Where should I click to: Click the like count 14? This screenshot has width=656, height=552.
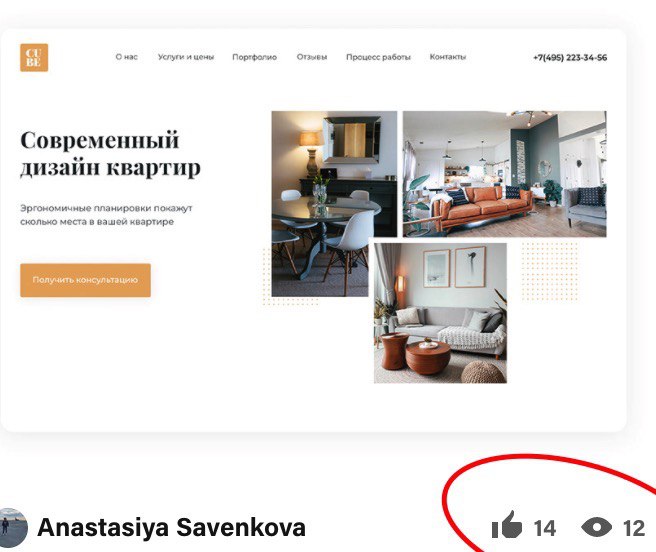coord(545,528)
